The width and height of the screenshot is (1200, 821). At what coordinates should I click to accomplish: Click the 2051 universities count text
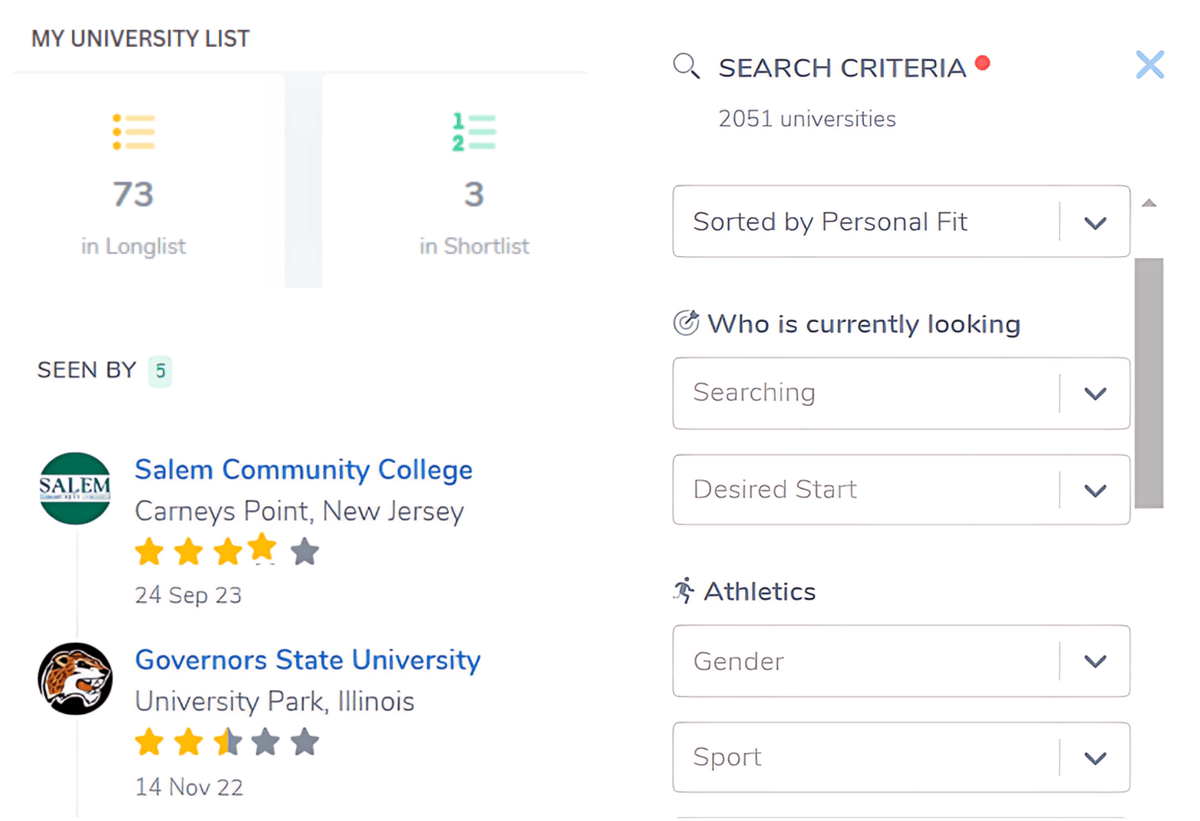(806, 118)
